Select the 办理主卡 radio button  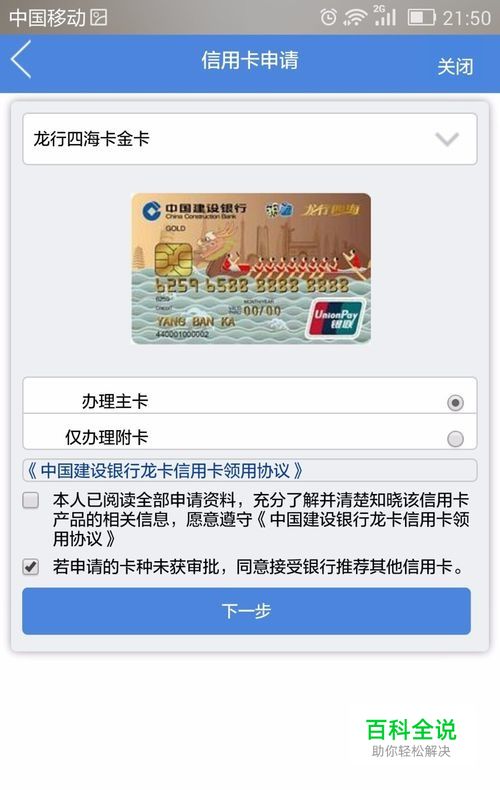pos(455,403)
